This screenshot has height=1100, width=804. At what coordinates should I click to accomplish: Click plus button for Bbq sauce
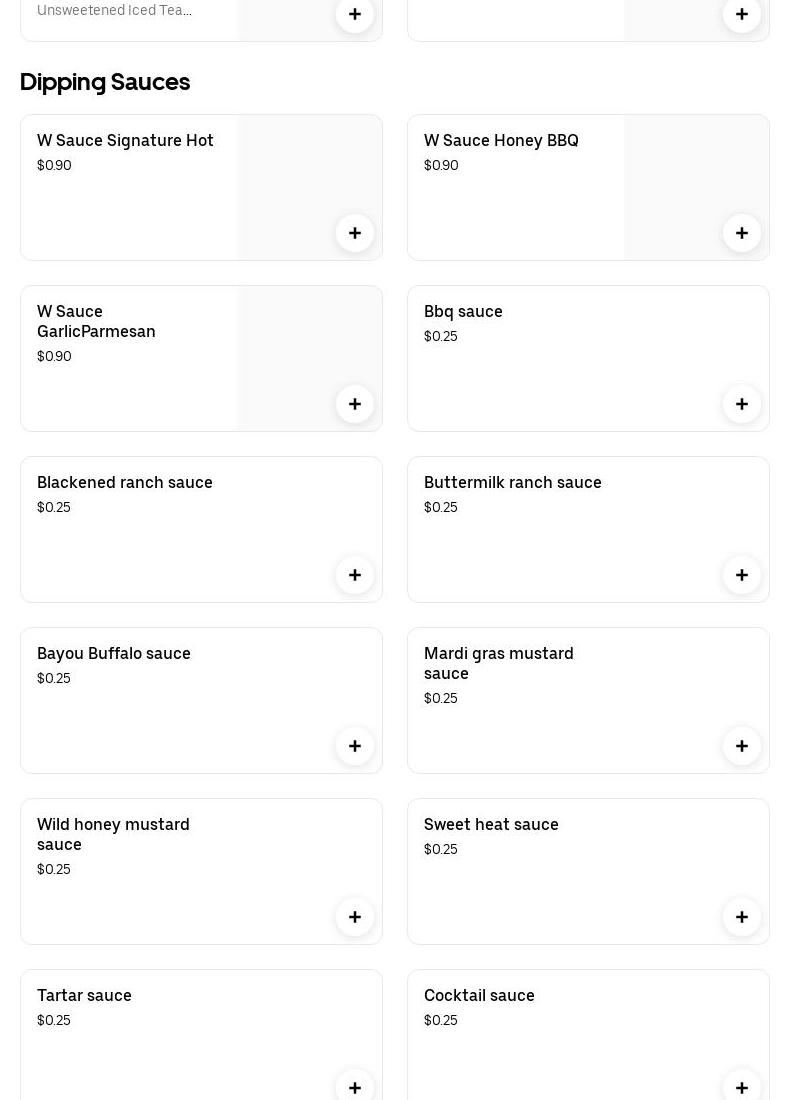coord(742,404)
